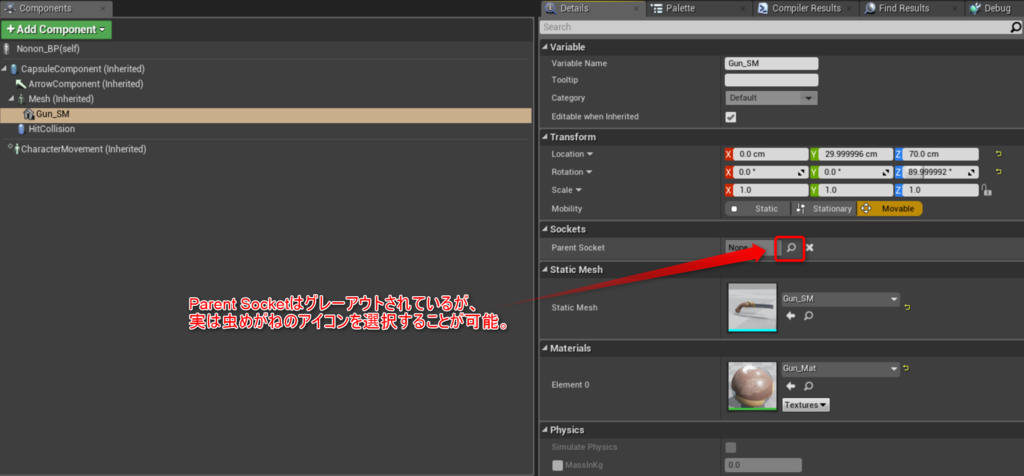1024x476 pixels.
Task: Clear the Parent Socket with the X icon
Action: [810, 248]
